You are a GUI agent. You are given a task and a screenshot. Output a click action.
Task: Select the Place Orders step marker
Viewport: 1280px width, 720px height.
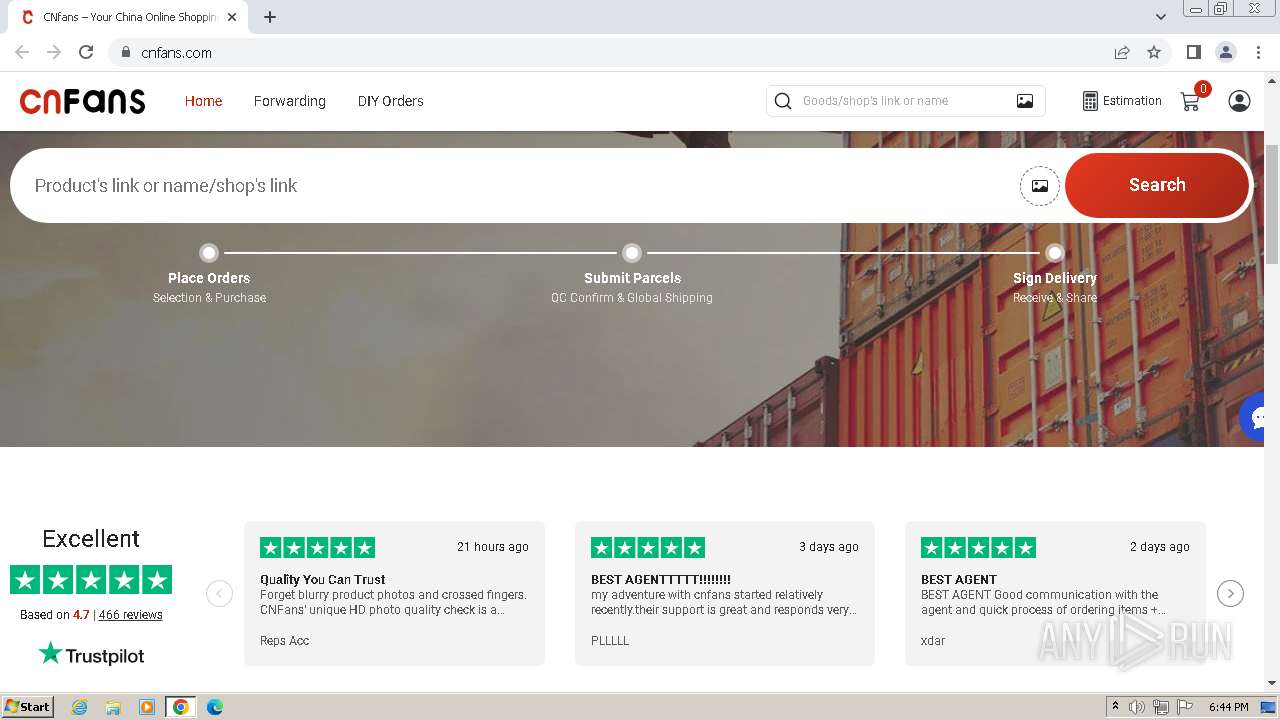(x=209, y=253)
